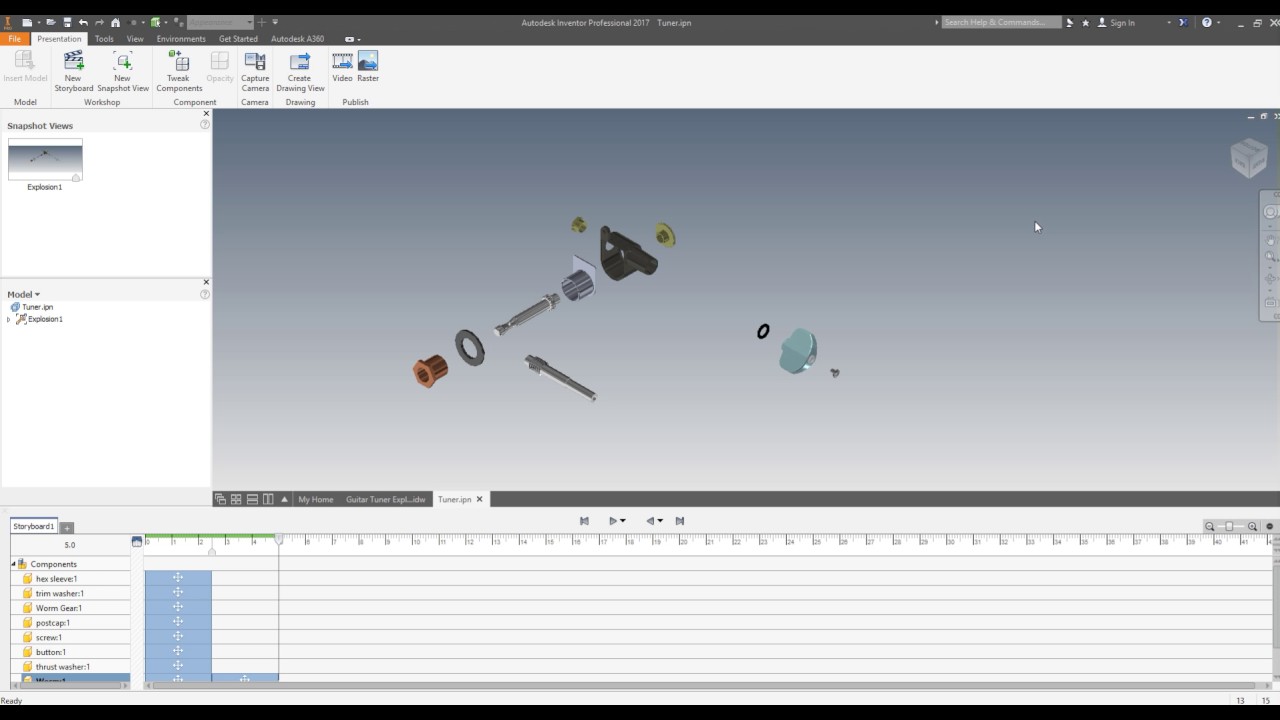The width and height of the screenshot is (1280, 720).
Task: Select the Tweak Components tool
Action: 179,71
